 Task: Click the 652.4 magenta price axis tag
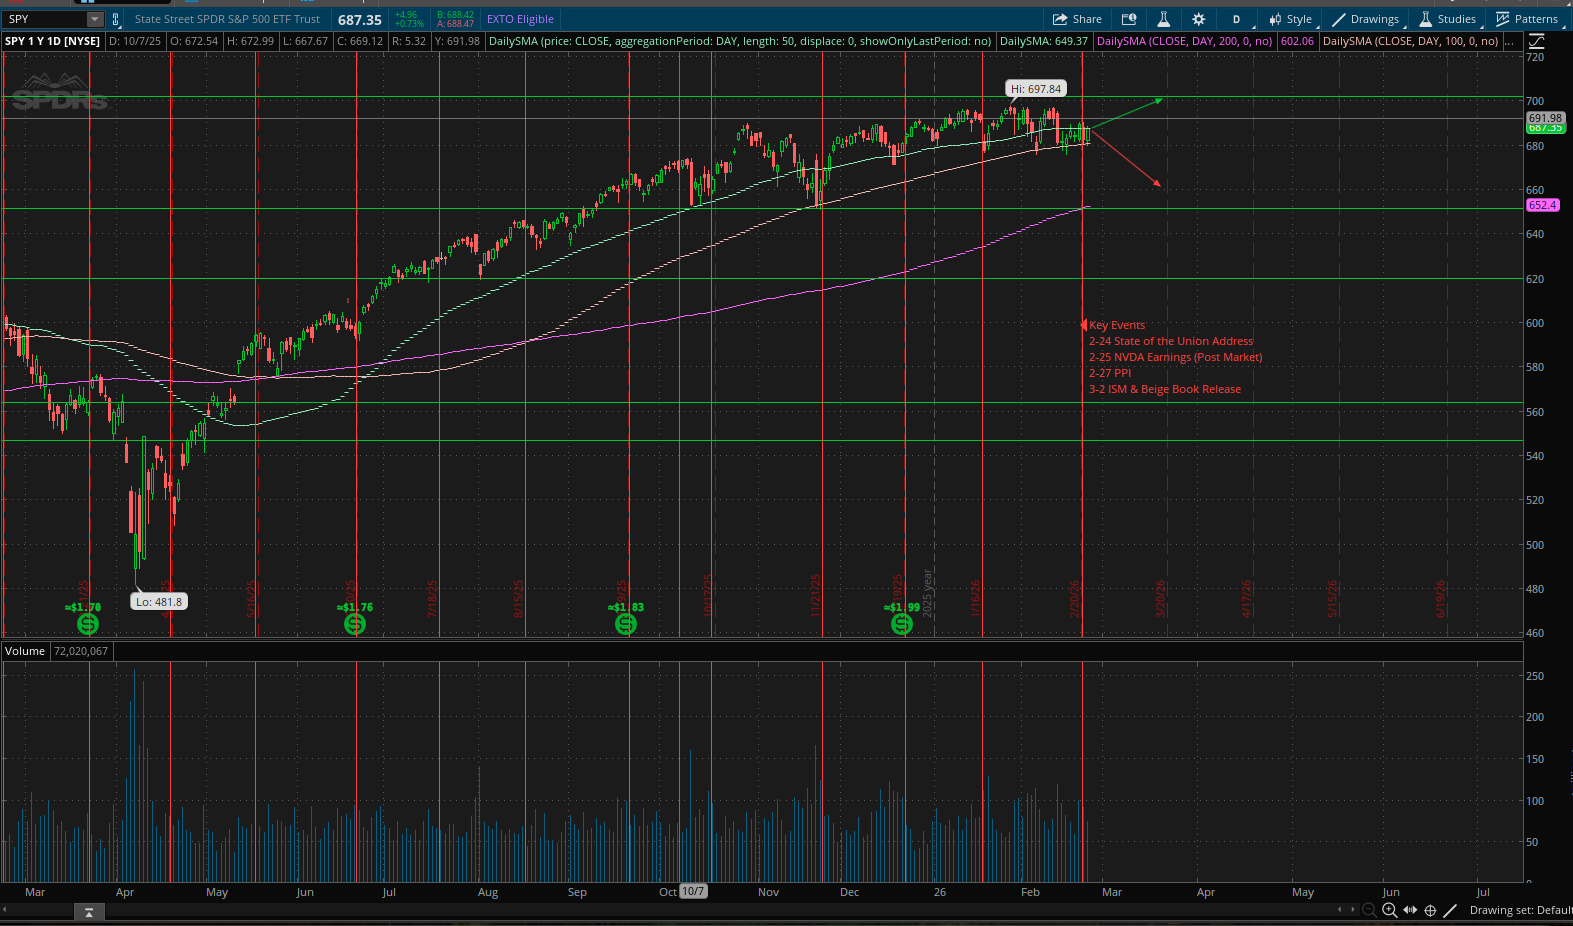click(x=1542, y=205)
